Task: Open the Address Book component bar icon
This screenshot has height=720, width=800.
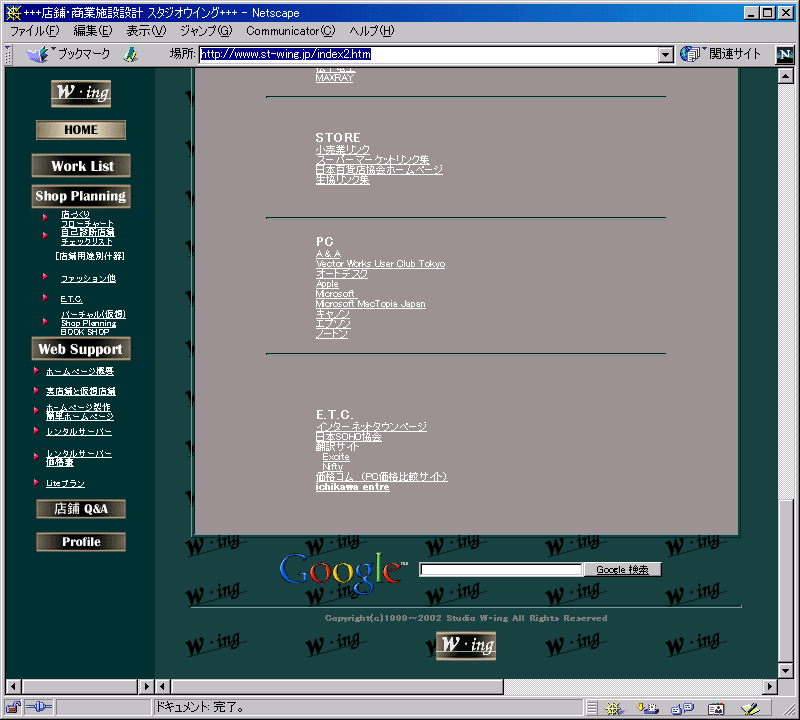Action: (x=716, y=708)
